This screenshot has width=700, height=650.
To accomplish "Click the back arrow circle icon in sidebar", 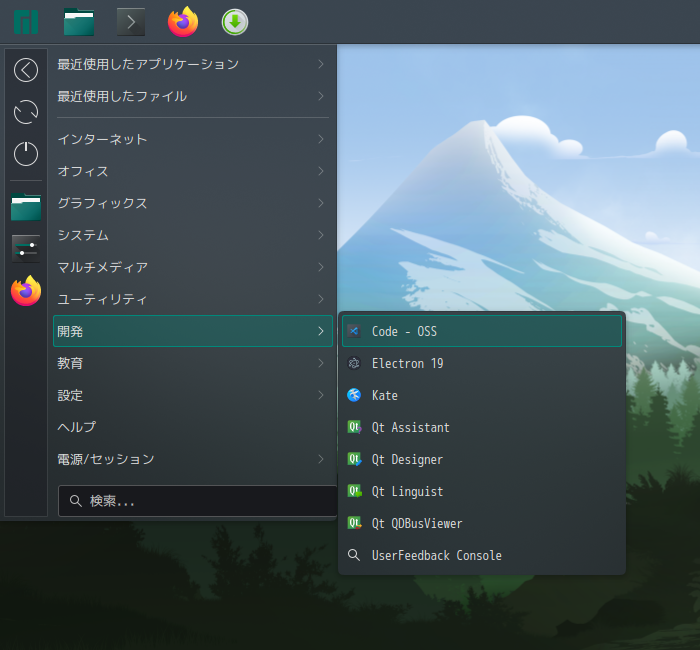I will [26, 70].
